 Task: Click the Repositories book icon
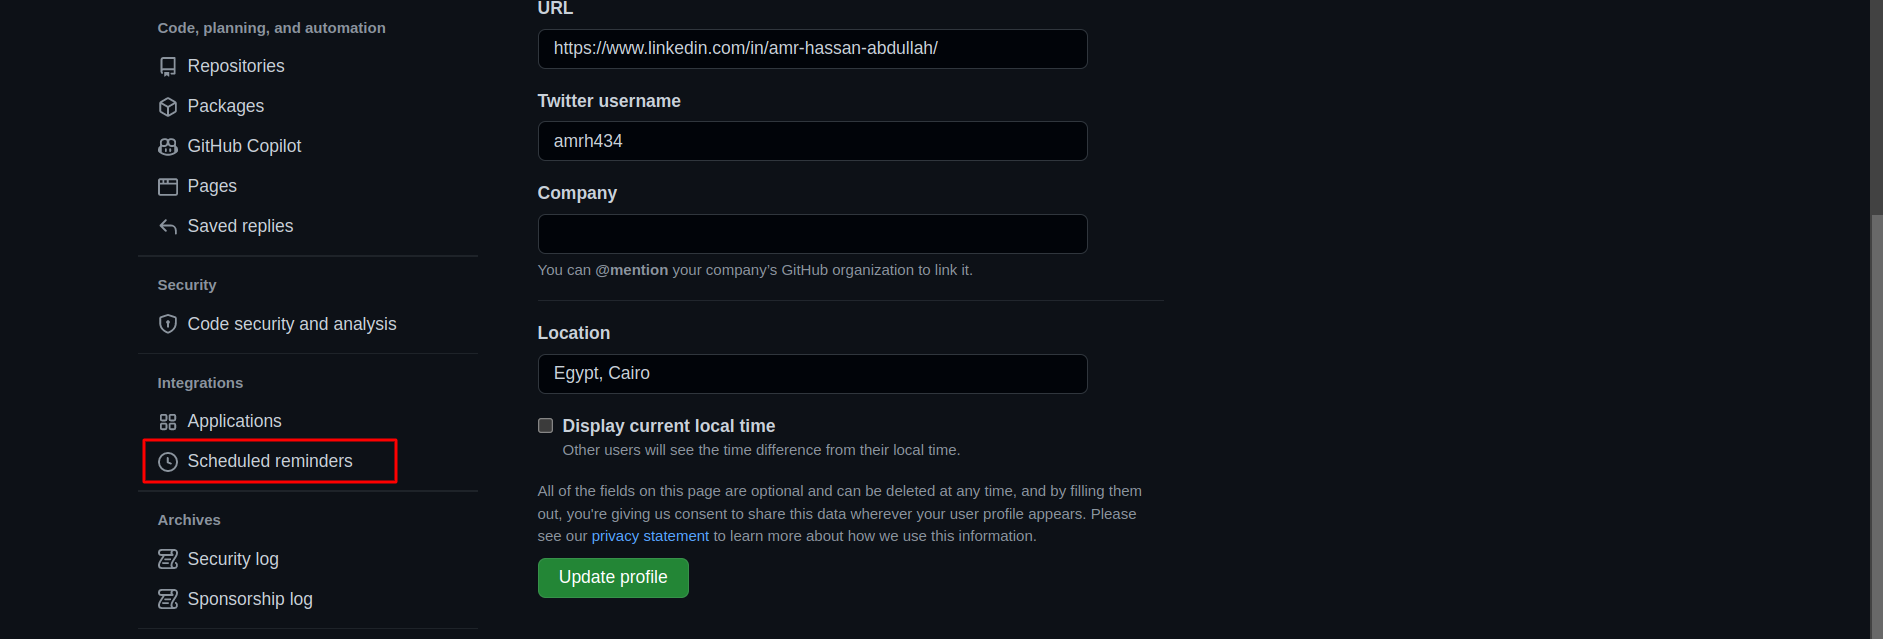pyautogui.click(x=168, y=67)
